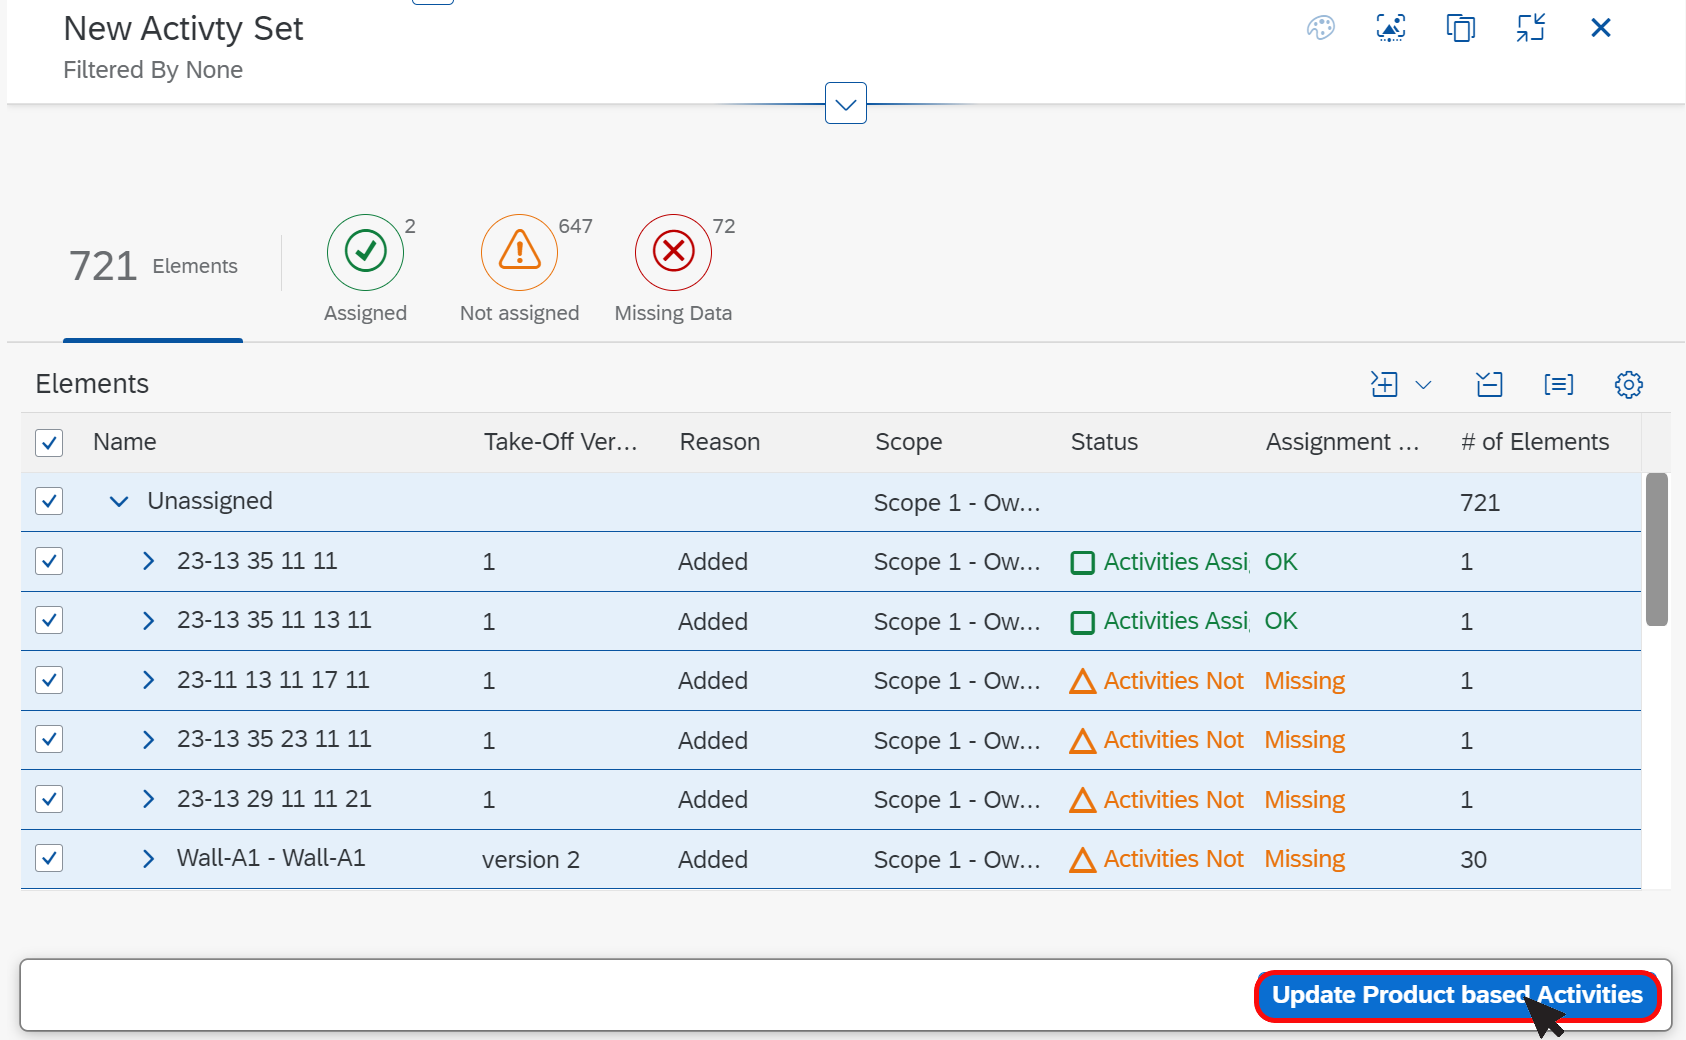Screen dimensions: 1686x1040
Task: Select the Not assigned filter tab label
Action: coord(520,313)
